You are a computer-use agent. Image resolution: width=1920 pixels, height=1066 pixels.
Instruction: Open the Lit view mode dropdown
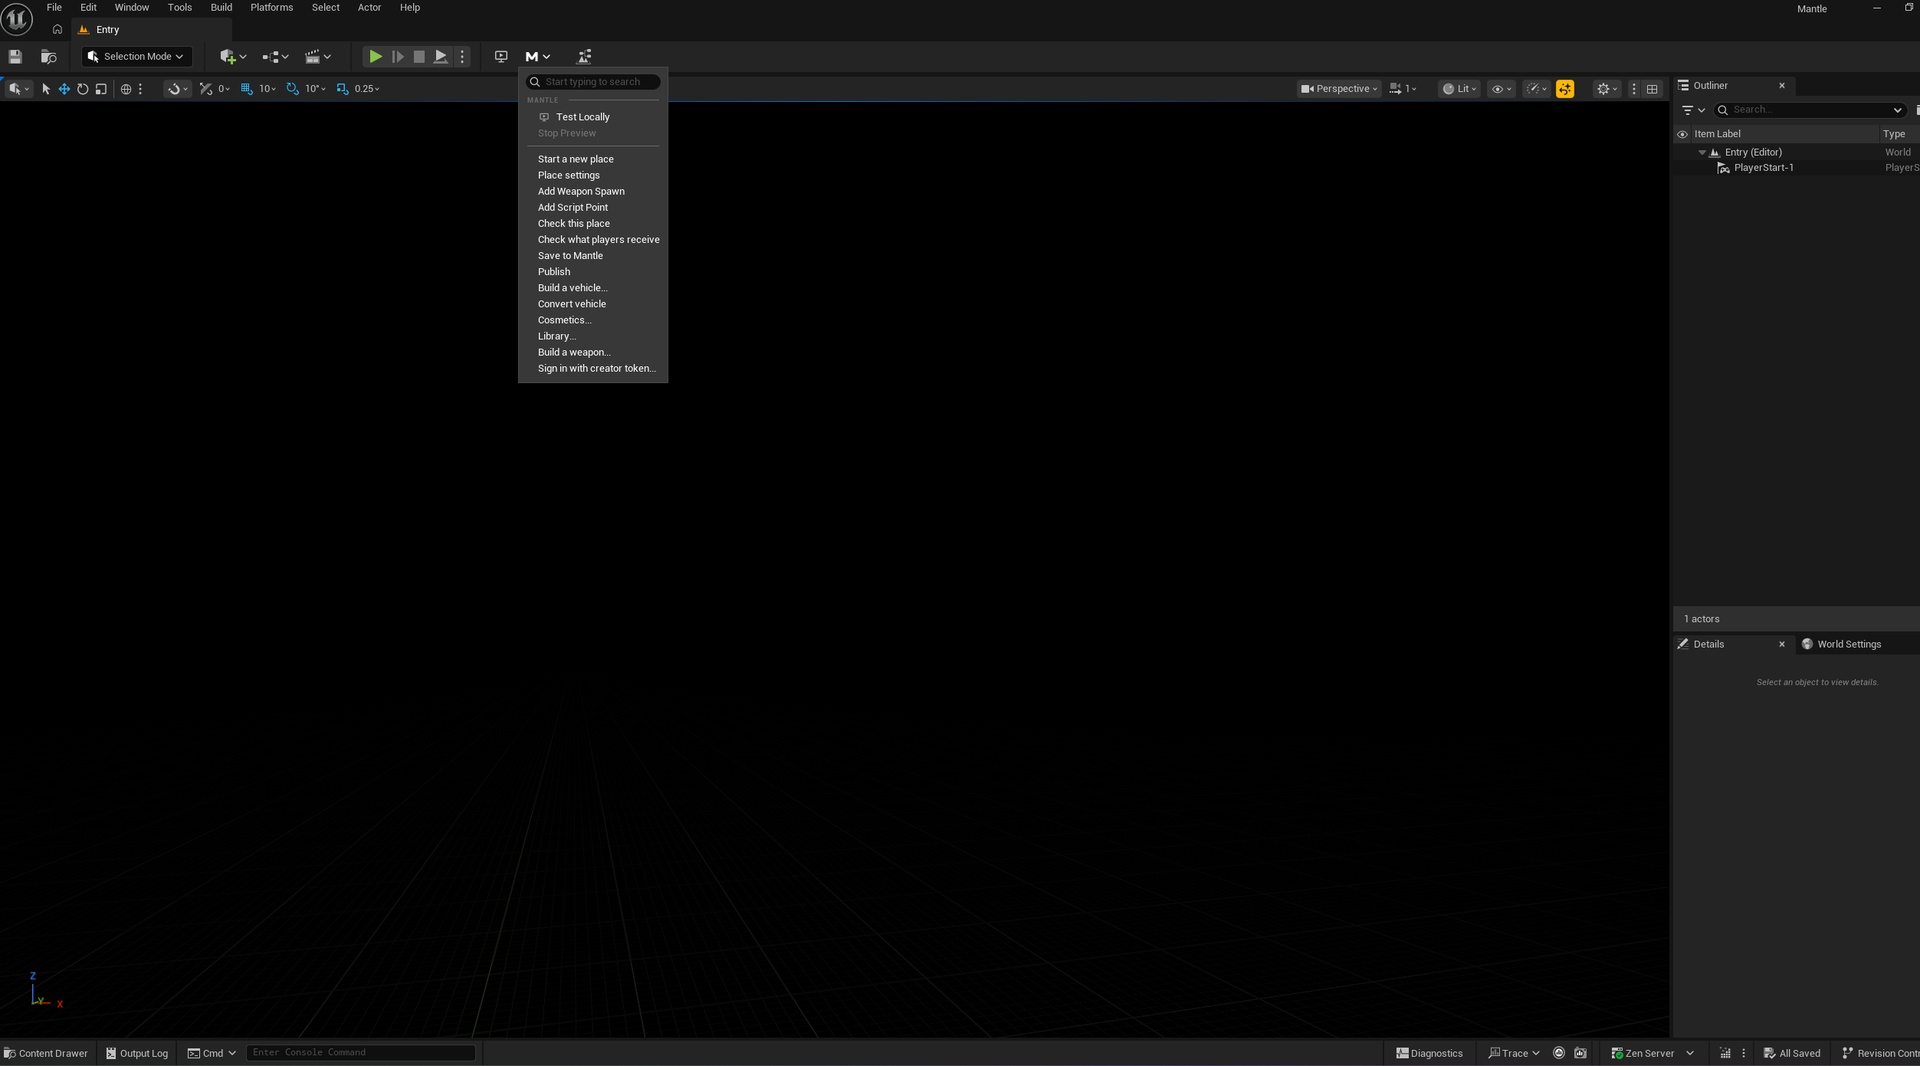pos(1459,89)
